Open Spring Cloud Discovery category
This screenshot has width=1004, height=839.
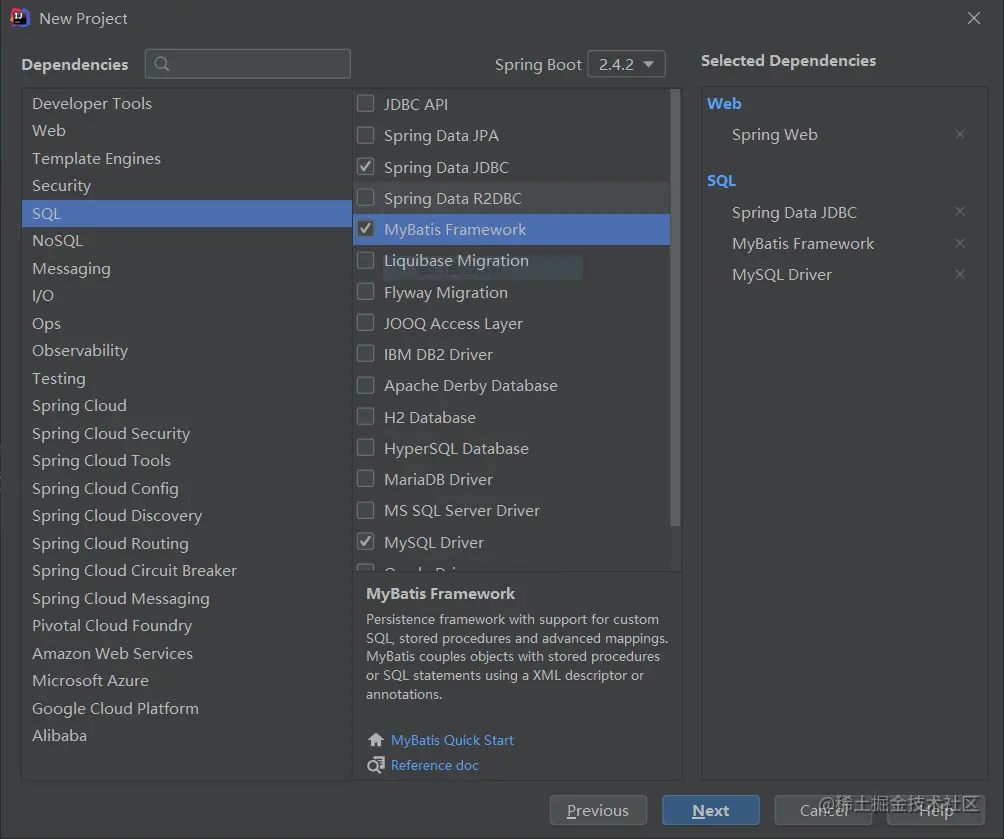(186, 516)
